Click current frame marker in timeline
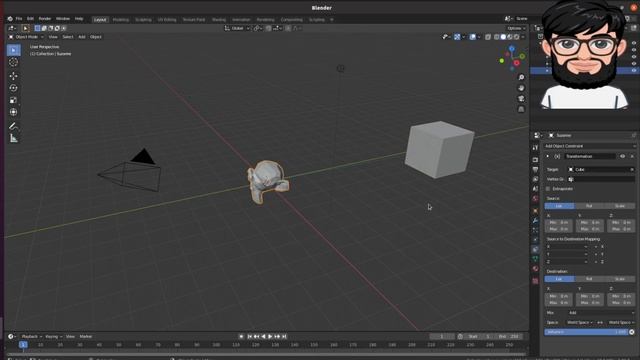Viewport: 640px width, 360px height. [23, 345]
